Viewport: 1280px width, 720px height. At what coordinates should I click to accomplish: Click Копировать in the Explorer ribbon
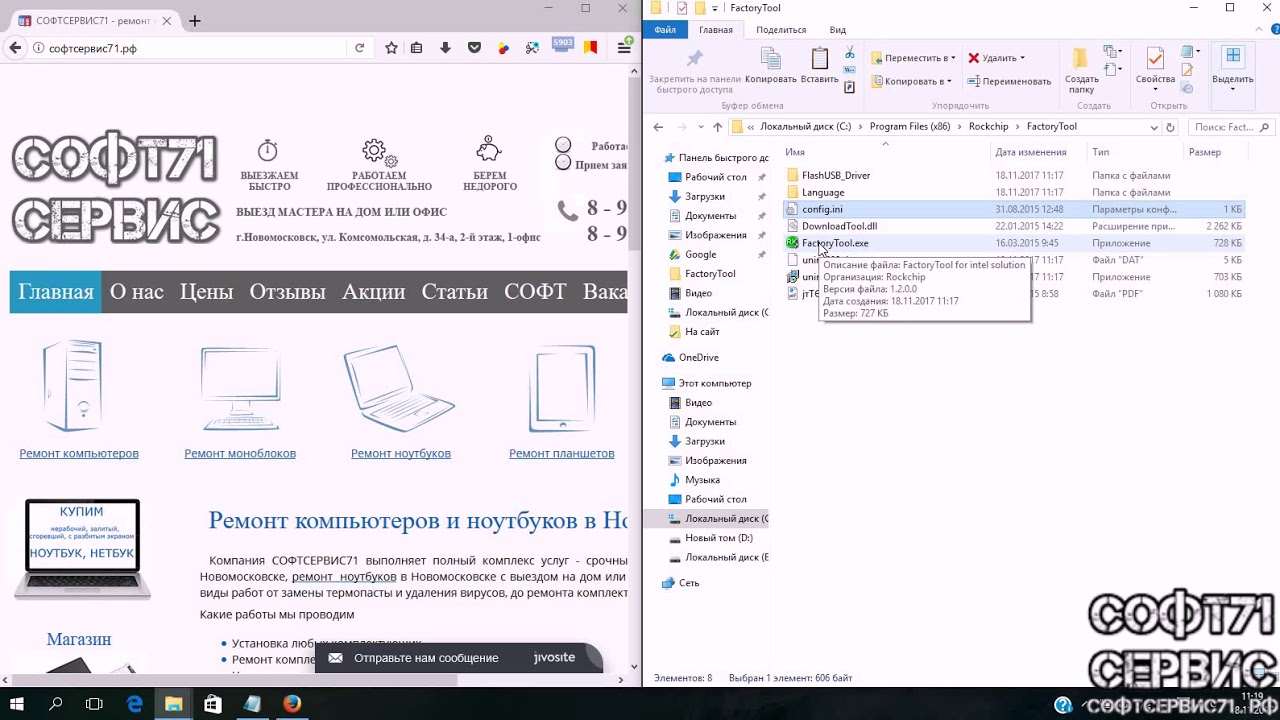771,65
